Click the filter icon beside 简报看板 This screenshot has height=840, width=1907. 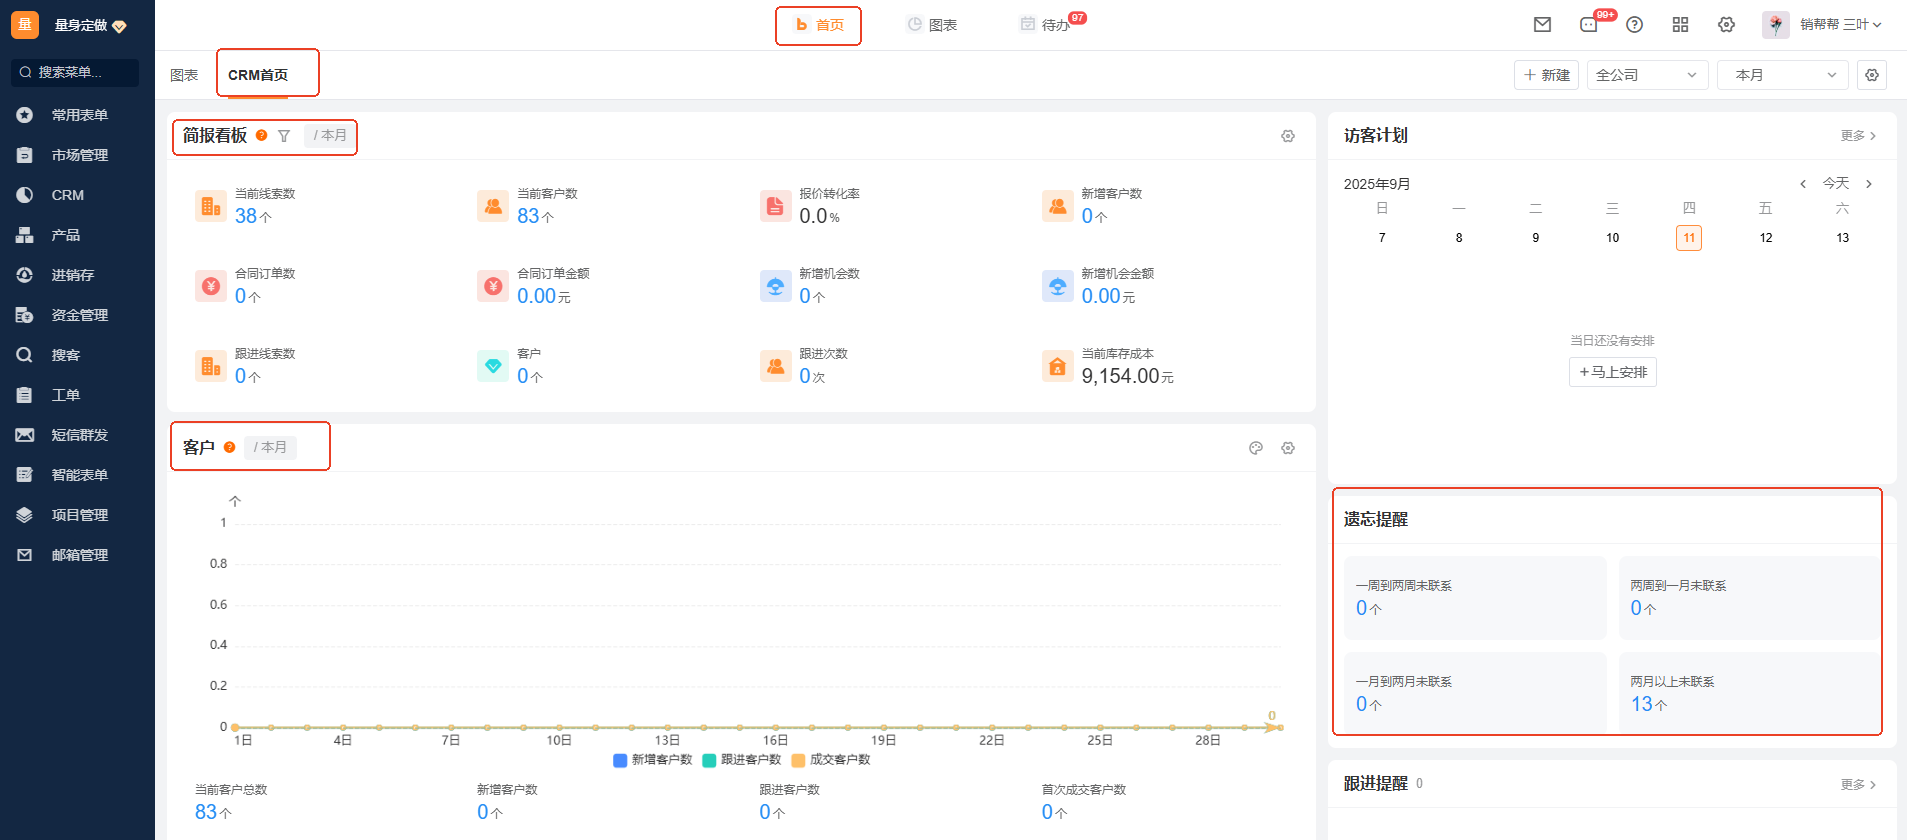(284, 136)
